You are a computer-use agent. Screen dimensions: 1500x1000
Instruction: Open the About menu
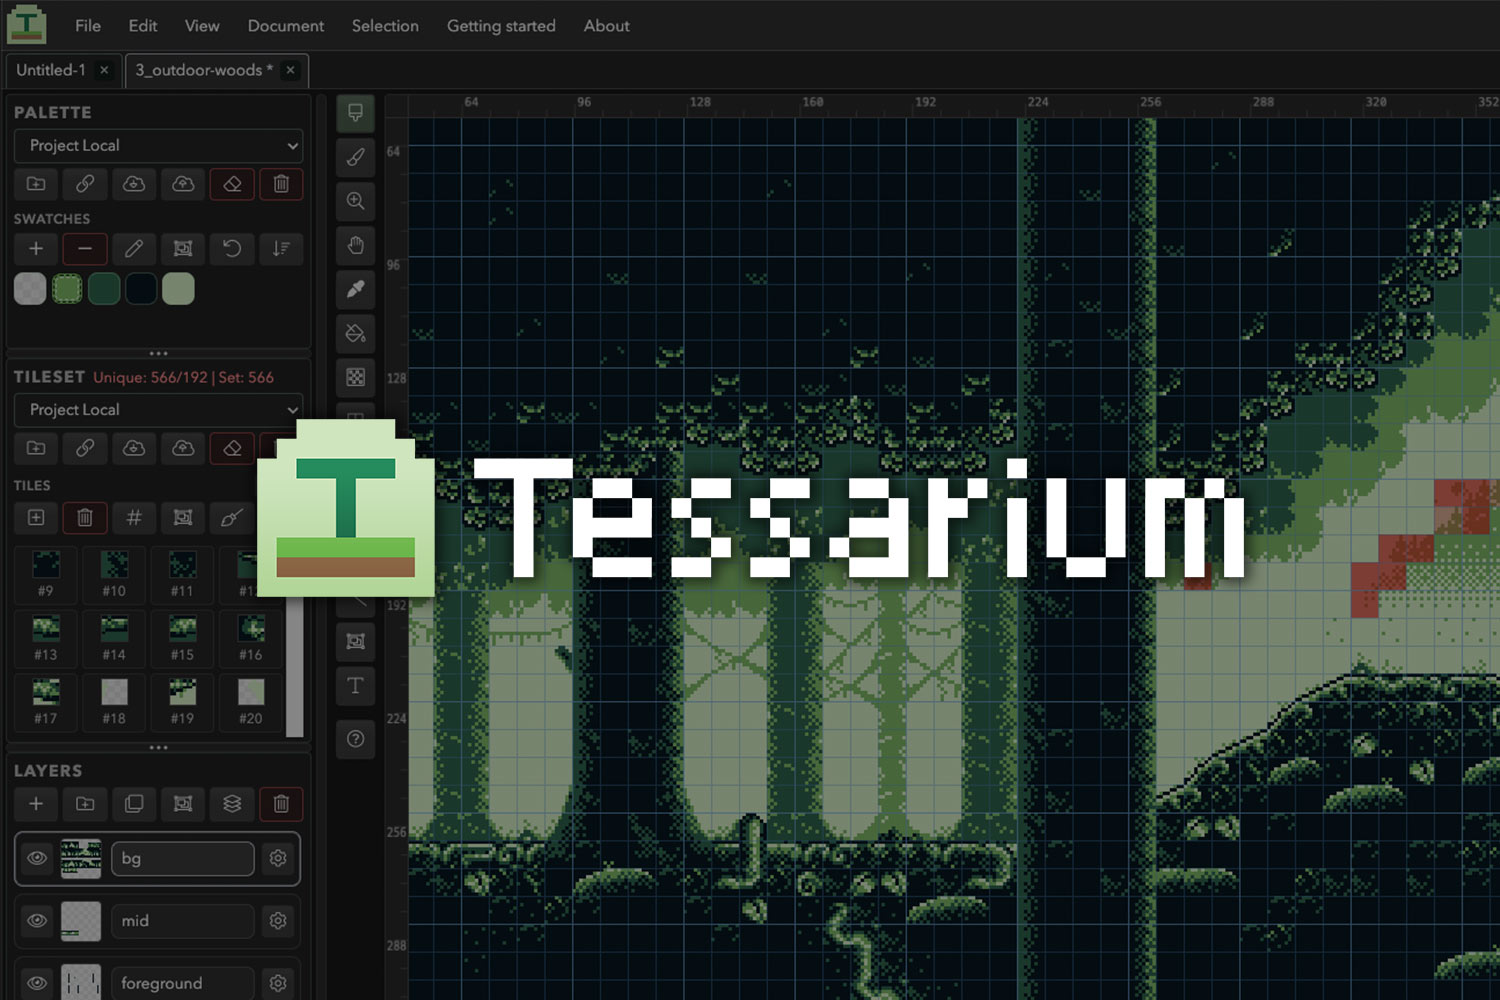click(606, 26)
